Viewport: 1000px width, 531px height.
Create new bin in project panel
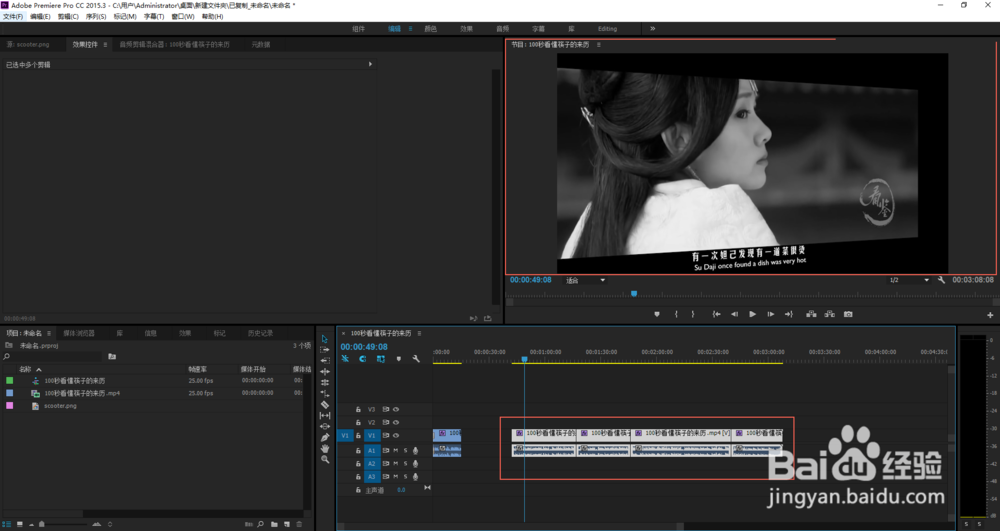pyautogui.click(x=274, y=524)
